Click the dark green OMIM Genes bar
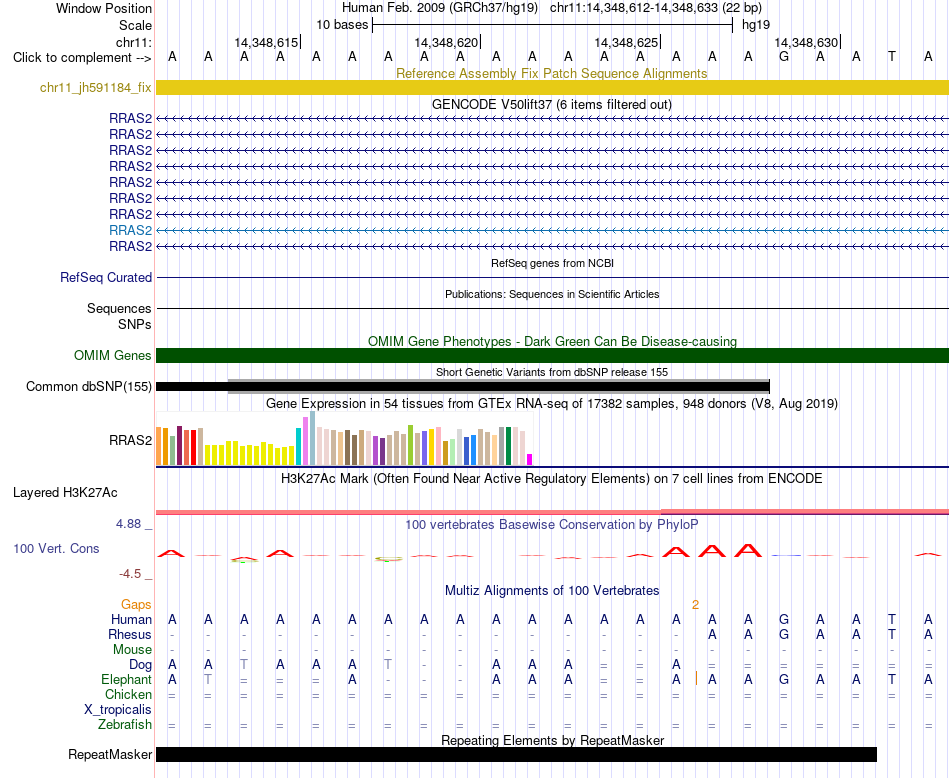Screen dimensions: 950x778 click(552, 355)
